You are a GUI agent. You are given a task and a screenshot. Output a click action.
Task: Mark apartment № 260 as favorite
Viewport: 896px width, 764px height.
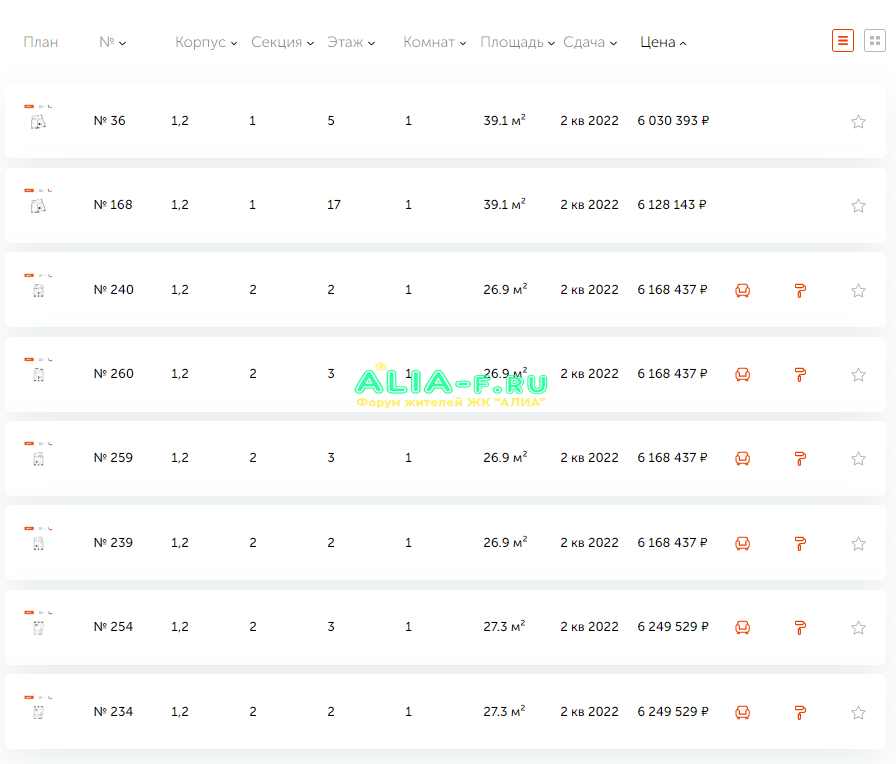858,374
